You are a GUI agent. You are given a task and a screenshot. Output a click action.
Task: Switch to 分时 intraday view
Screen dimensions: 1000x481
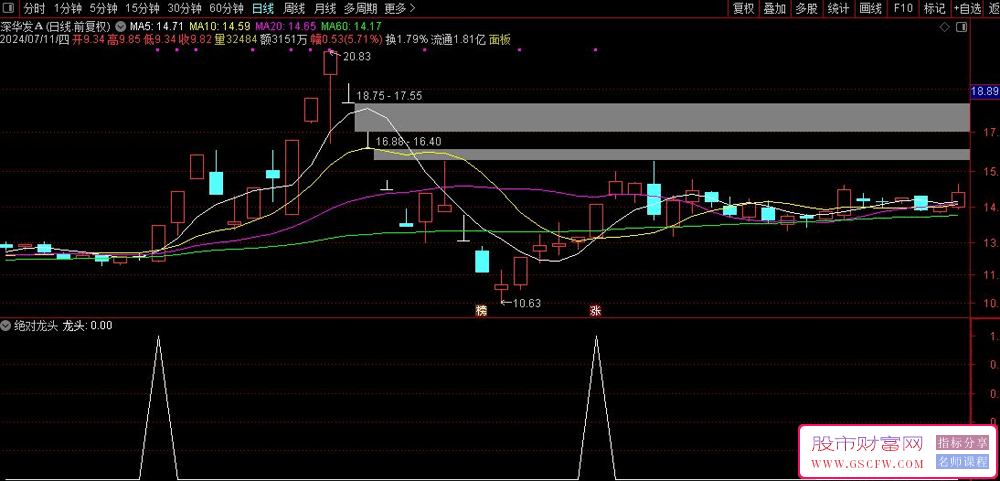click(35, 8)
